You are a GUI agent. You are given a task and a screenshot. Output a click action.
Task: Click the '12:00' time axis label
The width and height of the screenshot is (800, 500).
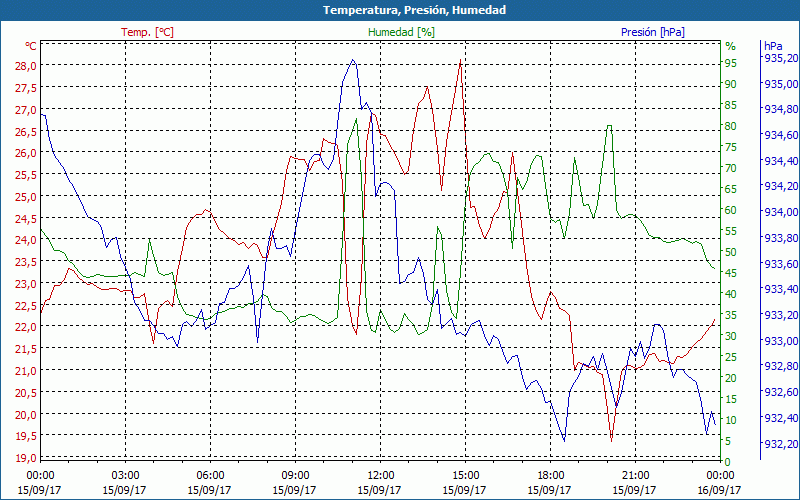(x=380, y=476)
